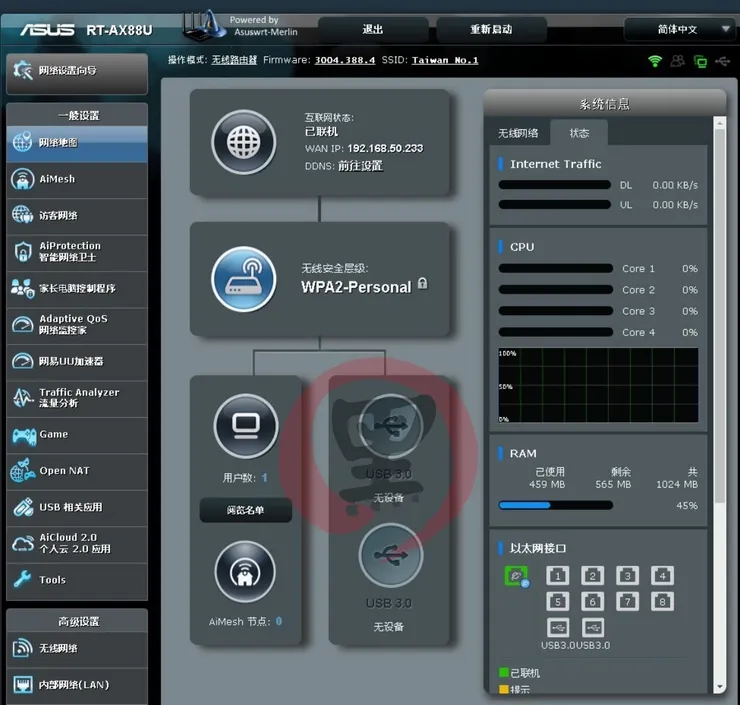Open the 简体中文 language dropdown

coord(679,29)
